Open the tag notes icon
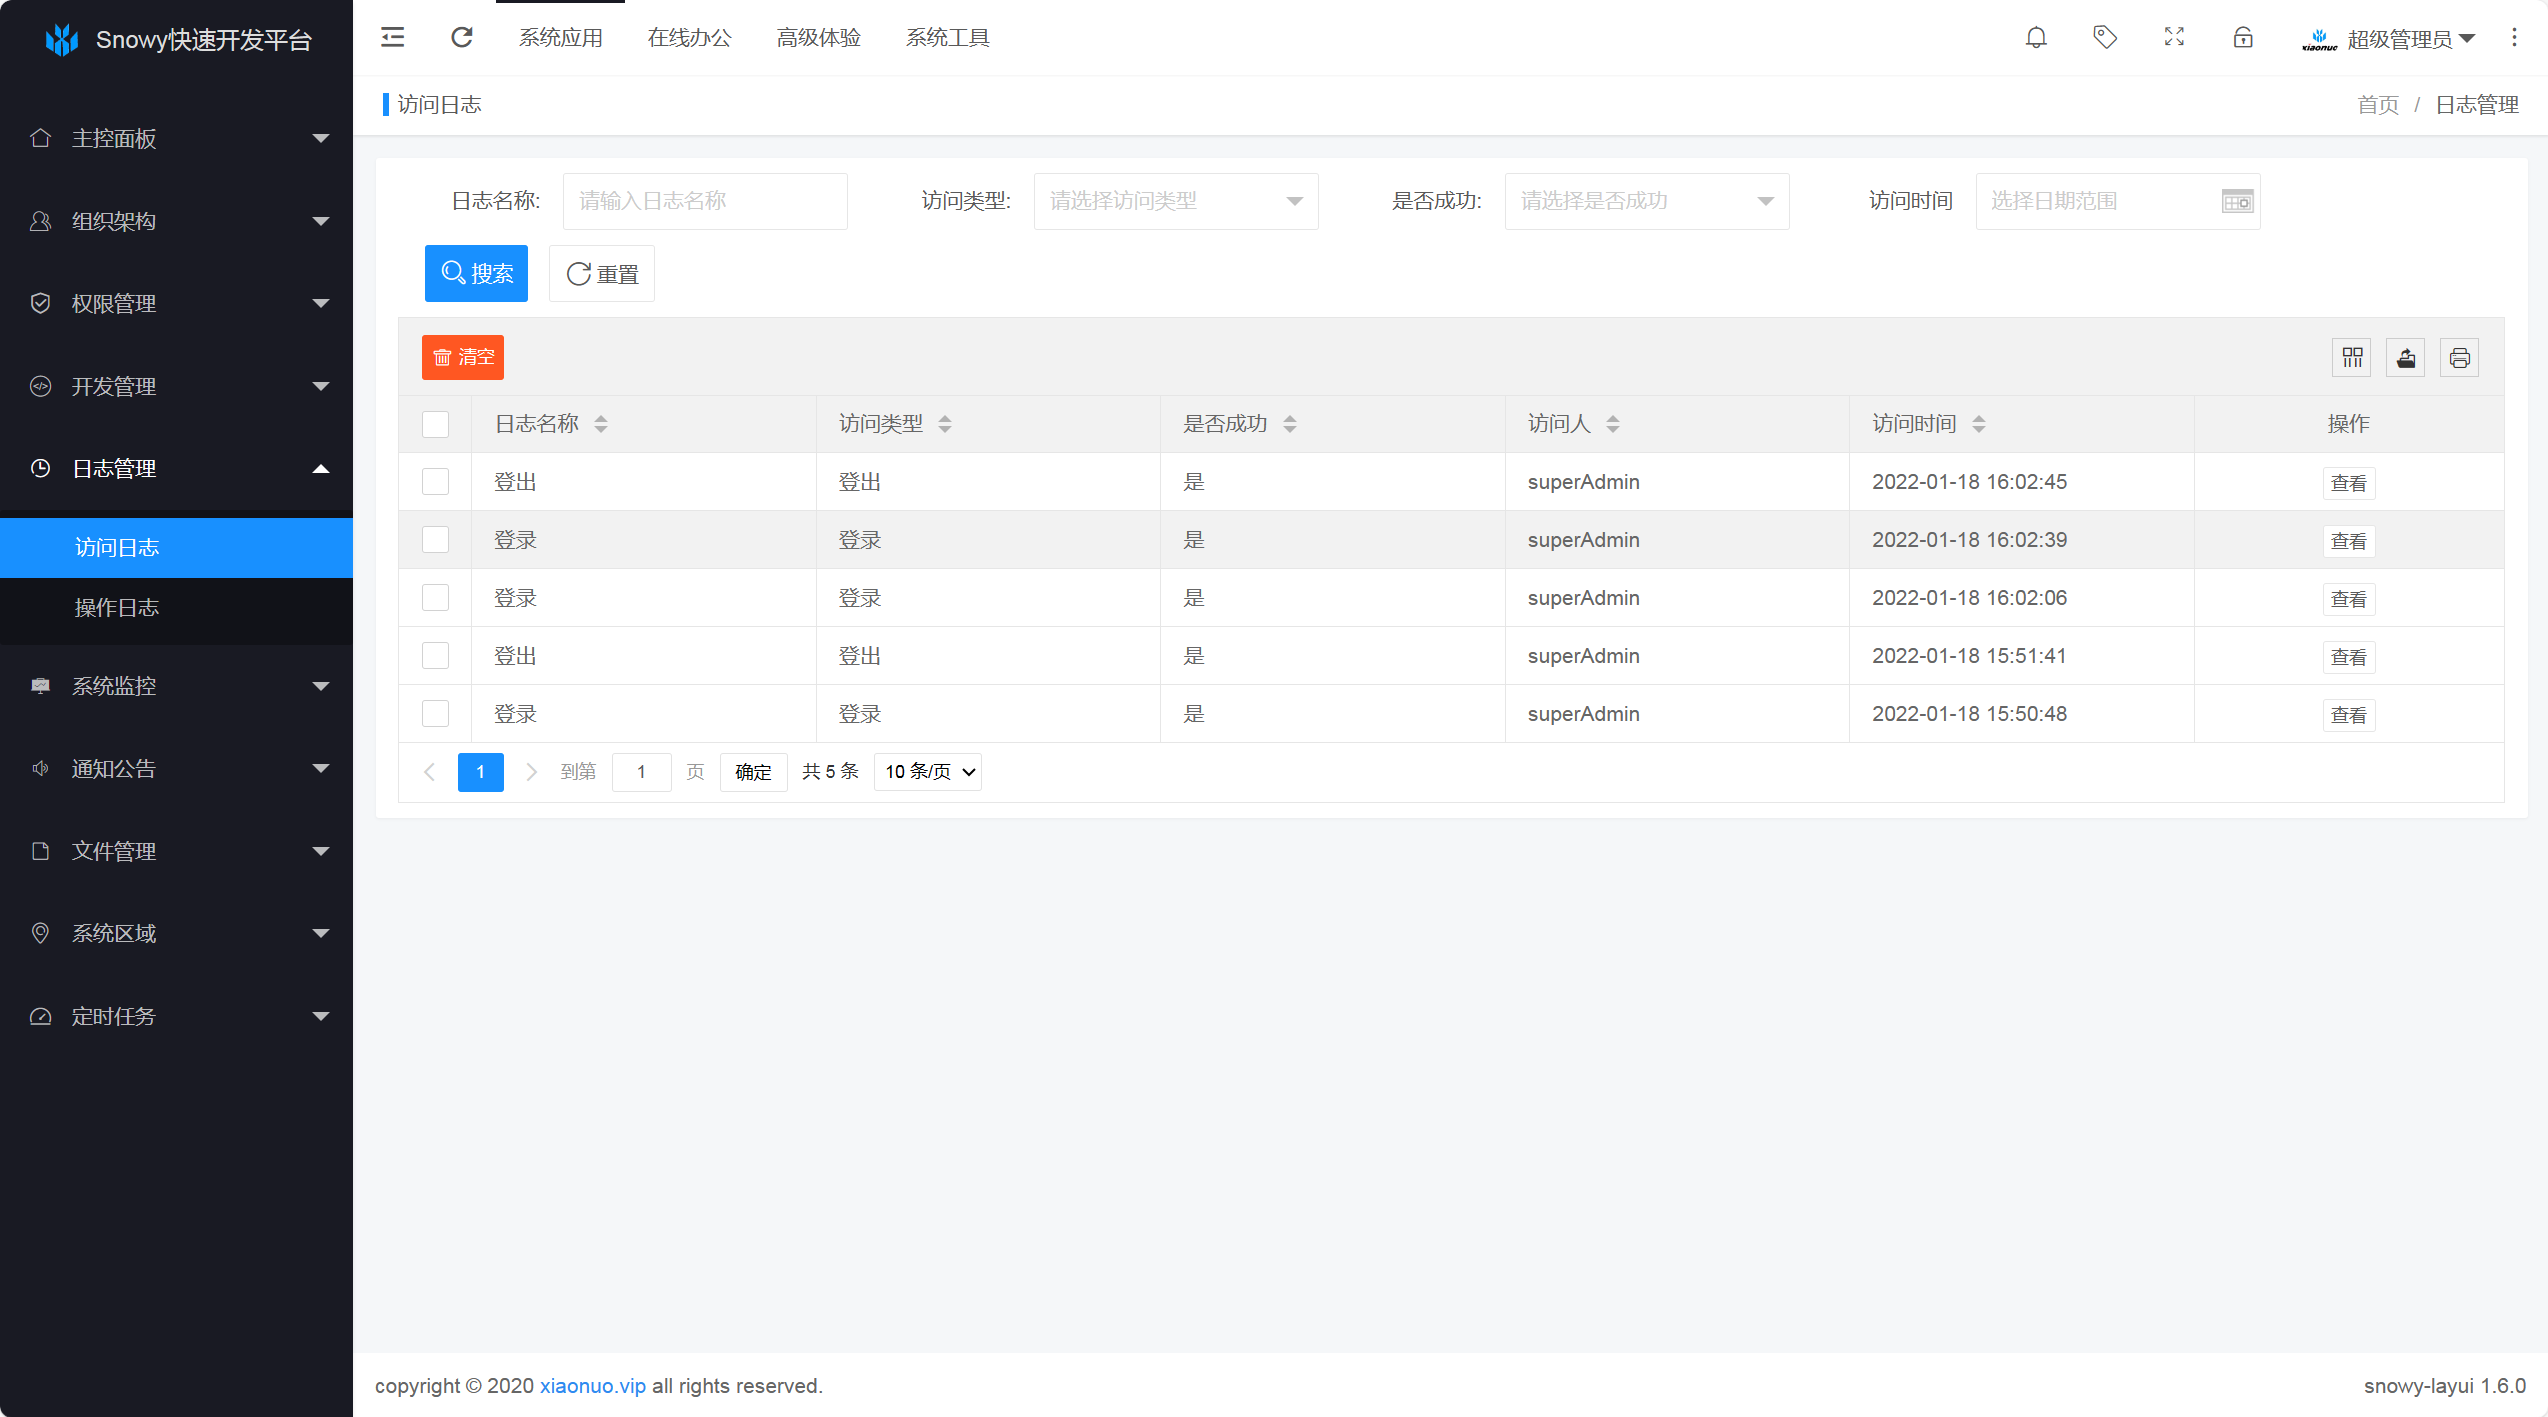 coord(2105,38)
